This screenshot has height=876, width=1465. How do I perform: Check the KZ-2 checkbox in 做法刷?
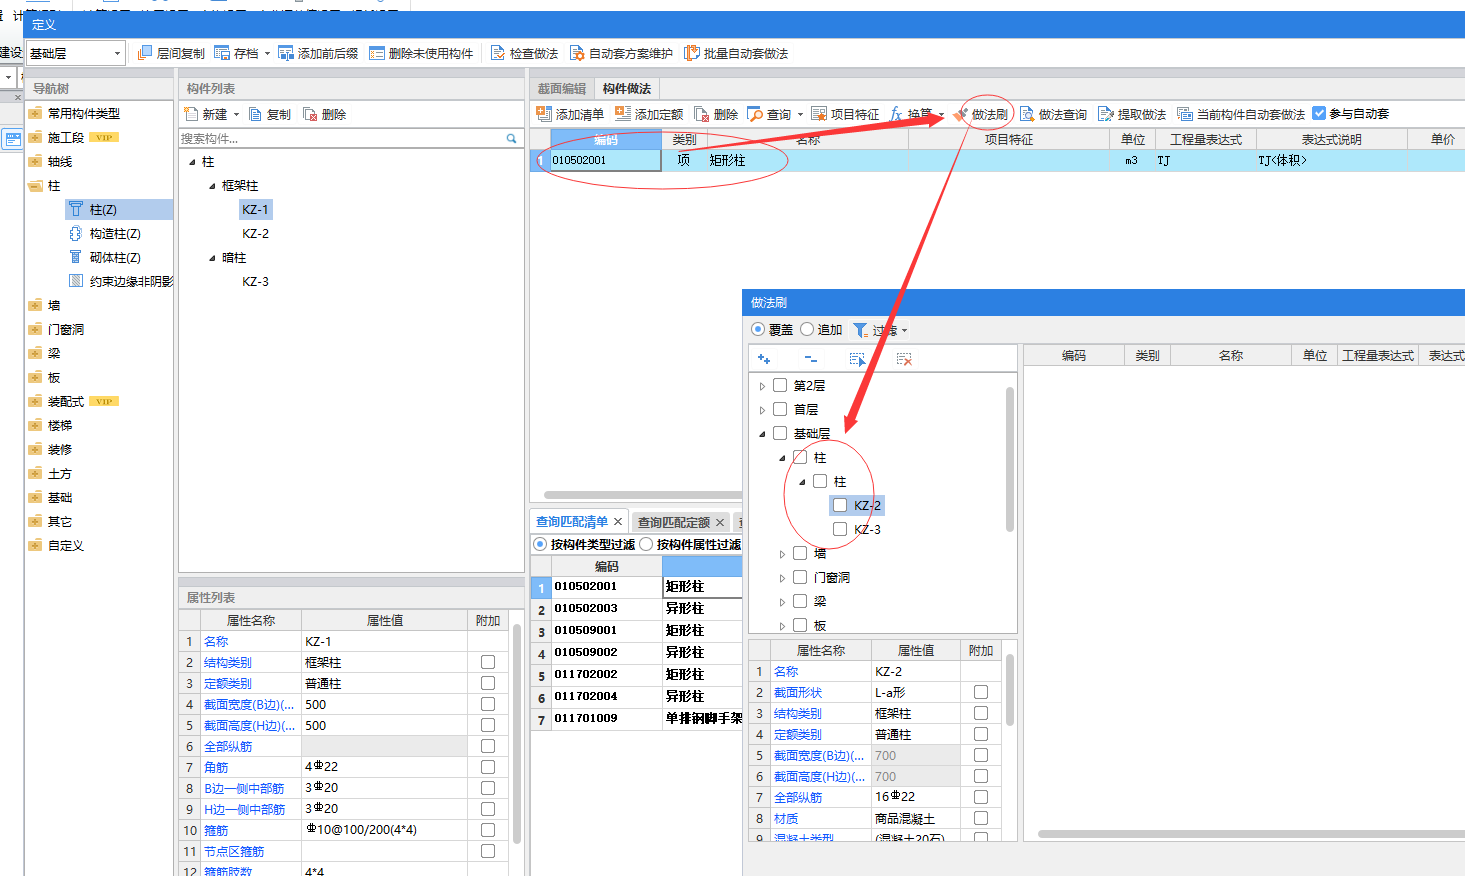tap(840, 505)
